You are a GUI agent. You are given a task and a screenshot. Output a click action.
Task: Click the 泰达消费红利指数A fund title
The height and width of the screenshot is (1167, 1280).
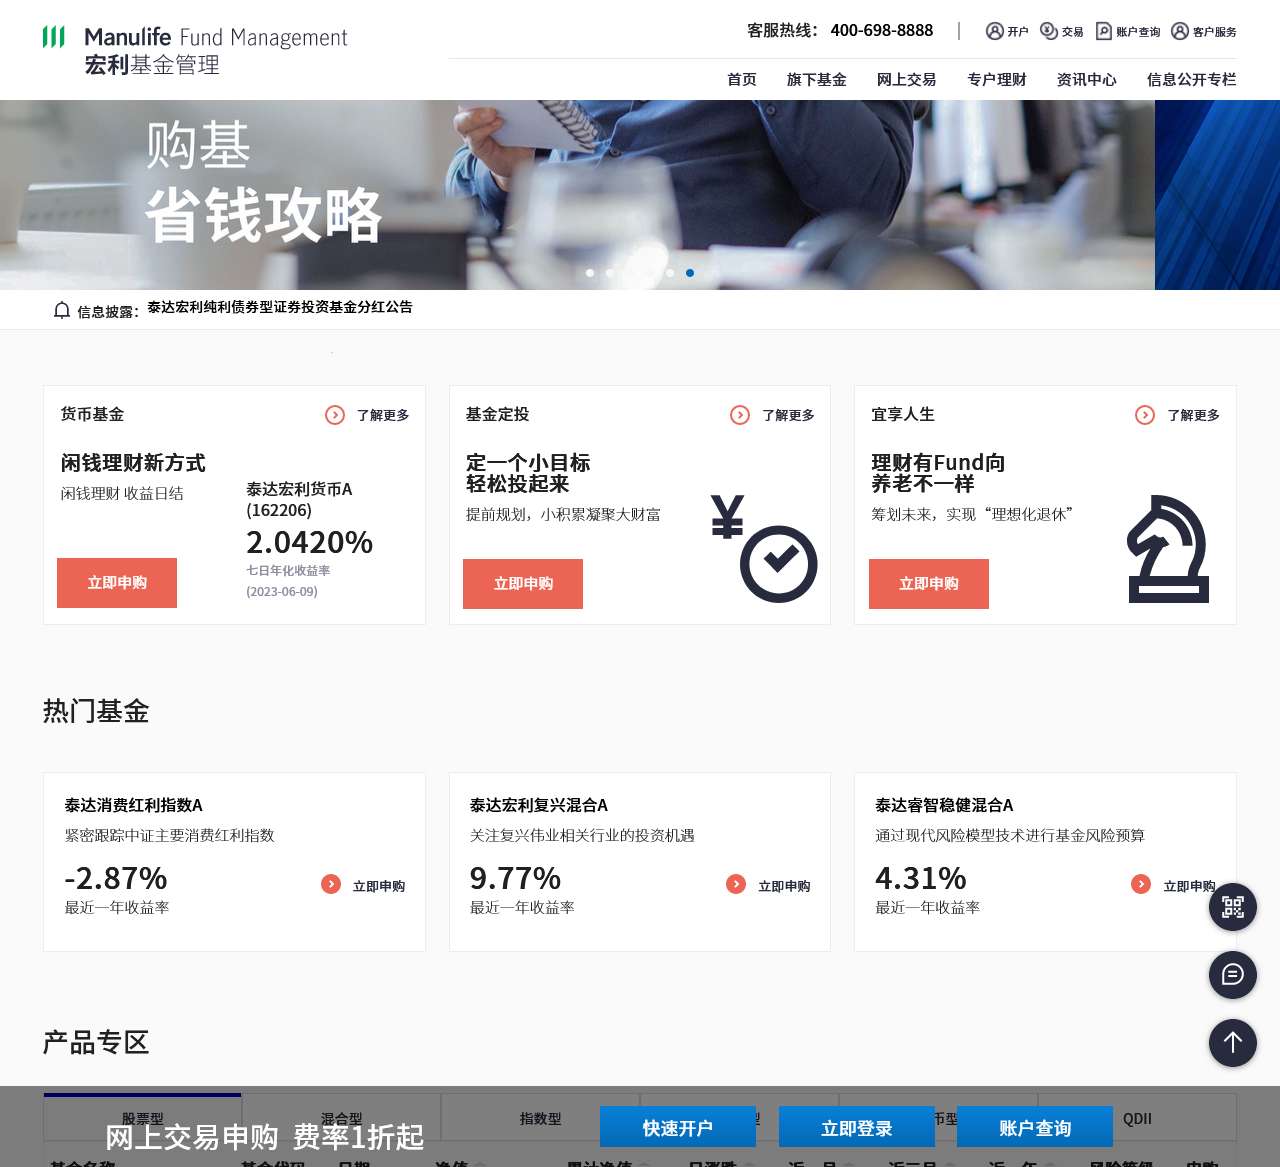pyautogui.click(x=134, y=805)
